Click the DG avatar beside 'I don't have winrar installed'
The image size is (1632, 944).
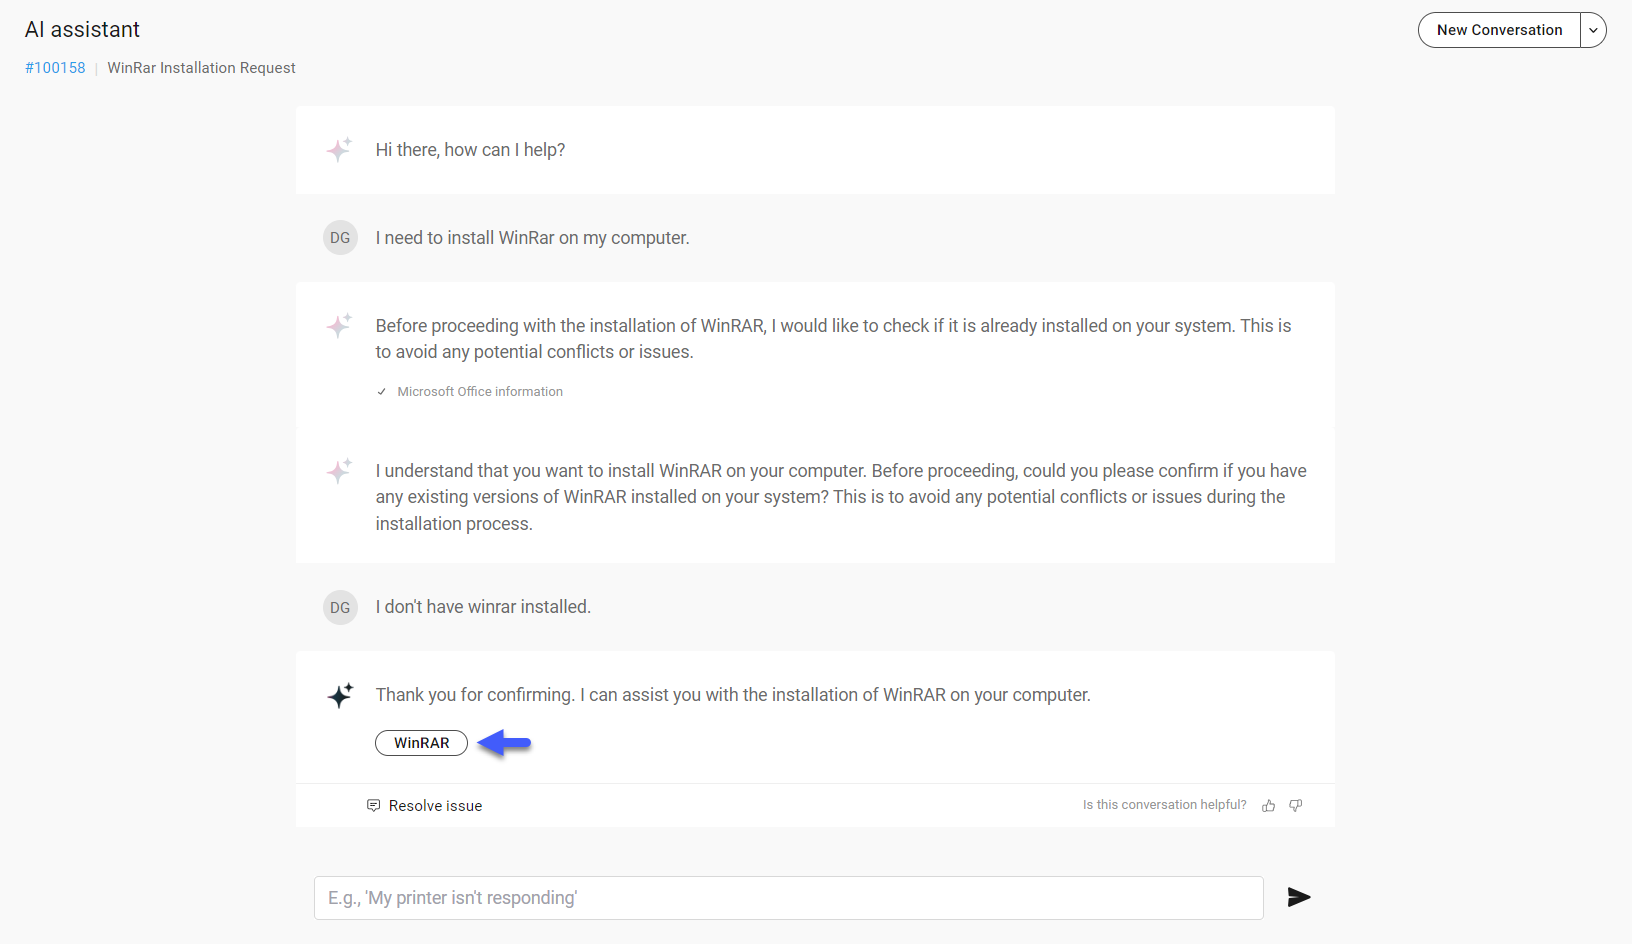tap(340, 607)
